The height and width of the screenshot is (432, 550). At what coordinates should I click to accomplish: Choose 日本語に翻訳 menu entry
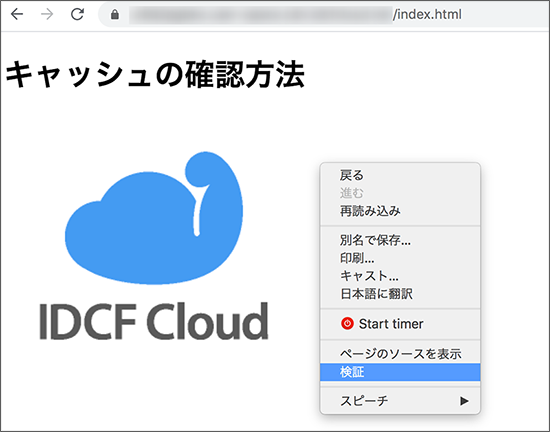(400, 294)
